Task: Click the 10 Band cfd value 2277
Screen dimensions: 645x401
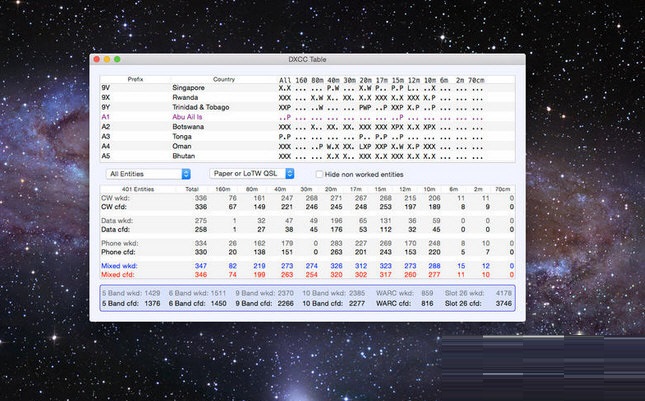Action: (x=357, y=304)
